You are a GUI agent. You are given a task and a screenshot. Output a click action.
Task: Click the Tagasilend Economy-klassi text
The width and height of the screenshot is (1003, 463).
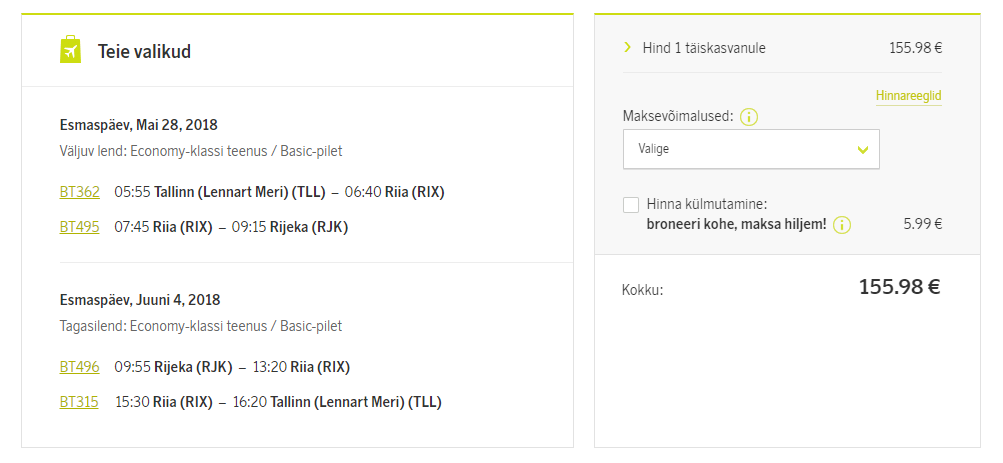tap(201, 326)
